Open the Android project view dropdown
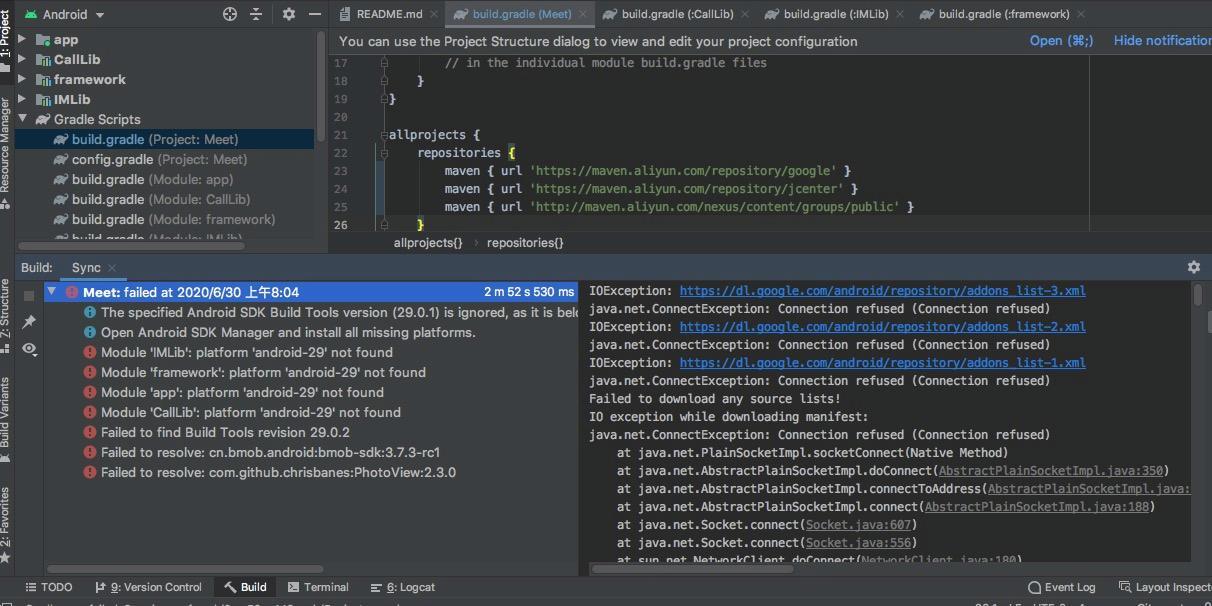 (65, 14)
